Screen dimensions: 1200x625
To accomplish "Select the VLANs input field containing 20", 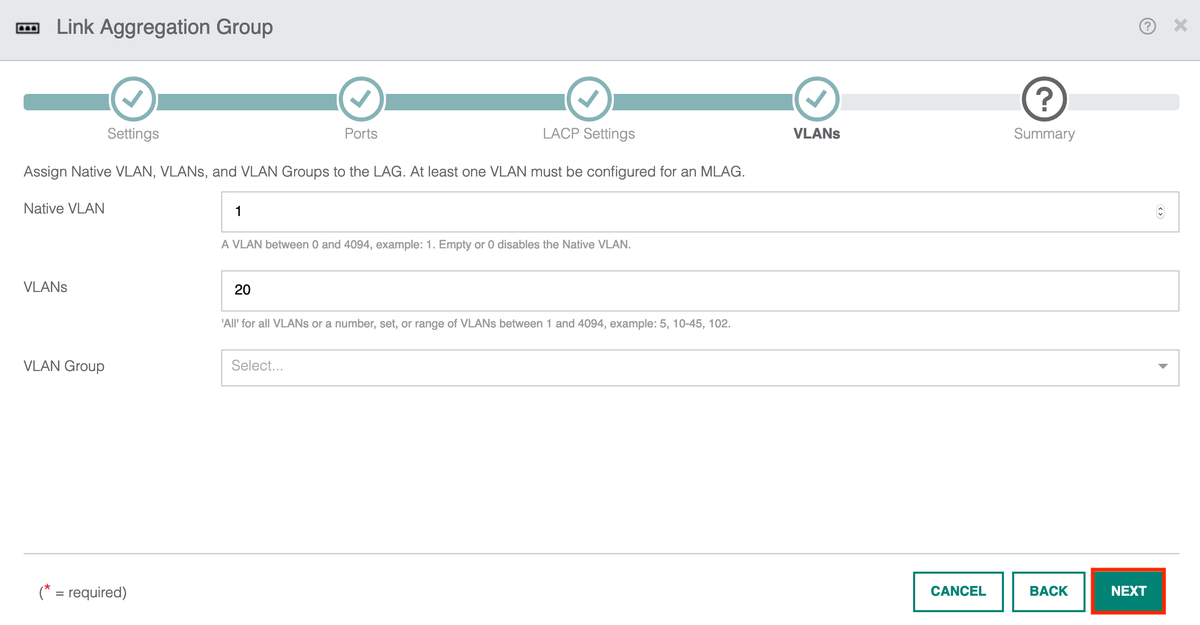I will click(x=700, y=289).
